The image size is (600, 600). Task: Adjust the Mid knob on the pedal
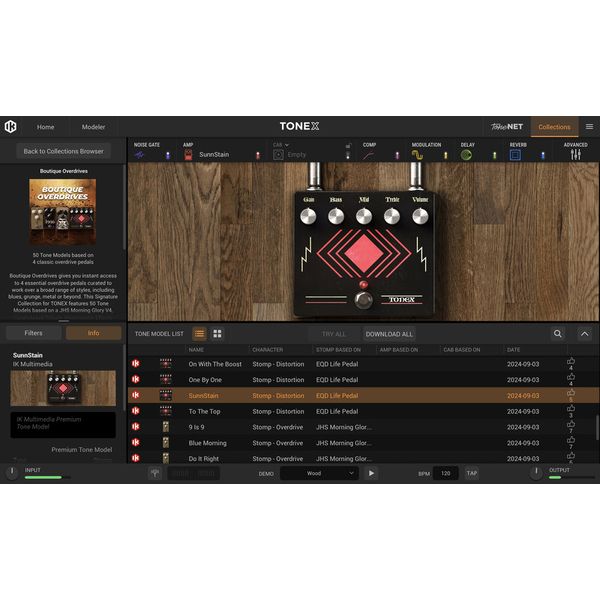[364, 216]
